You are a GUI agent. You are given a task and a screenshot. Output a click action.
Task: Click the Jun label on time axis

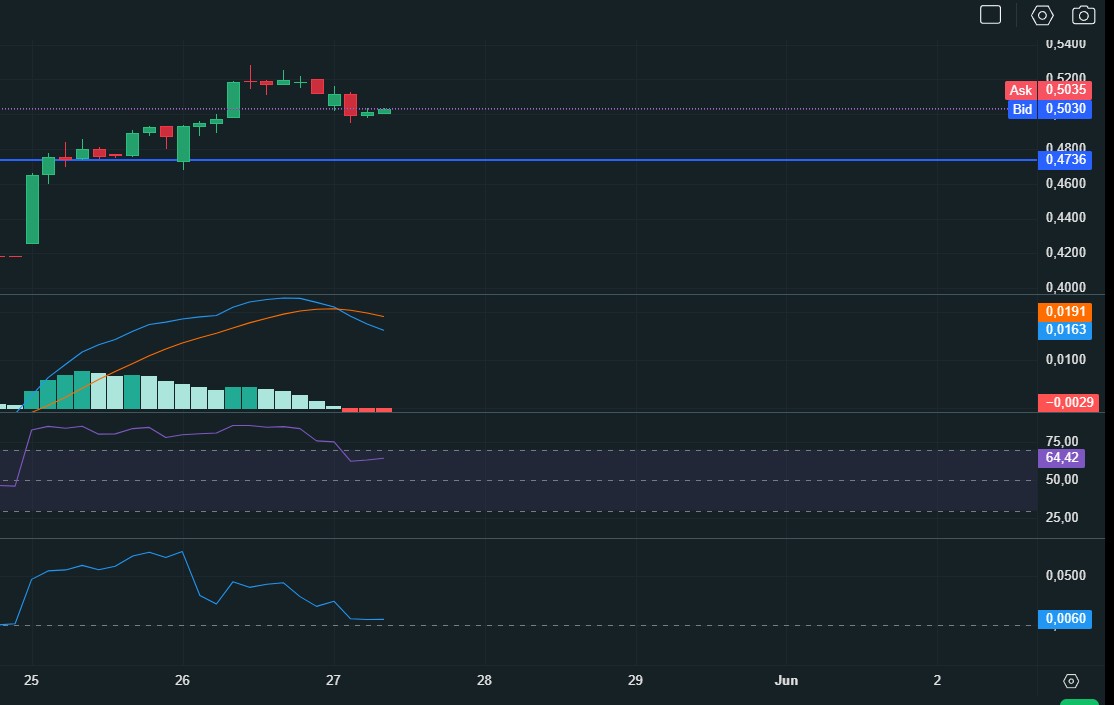[786, 680]
